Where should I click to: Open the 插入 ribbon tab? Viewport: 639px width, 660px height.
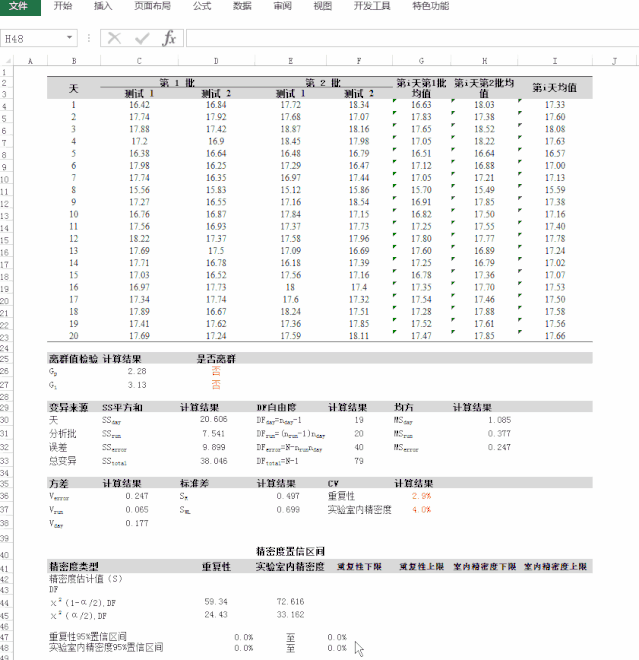coord(102,6)
